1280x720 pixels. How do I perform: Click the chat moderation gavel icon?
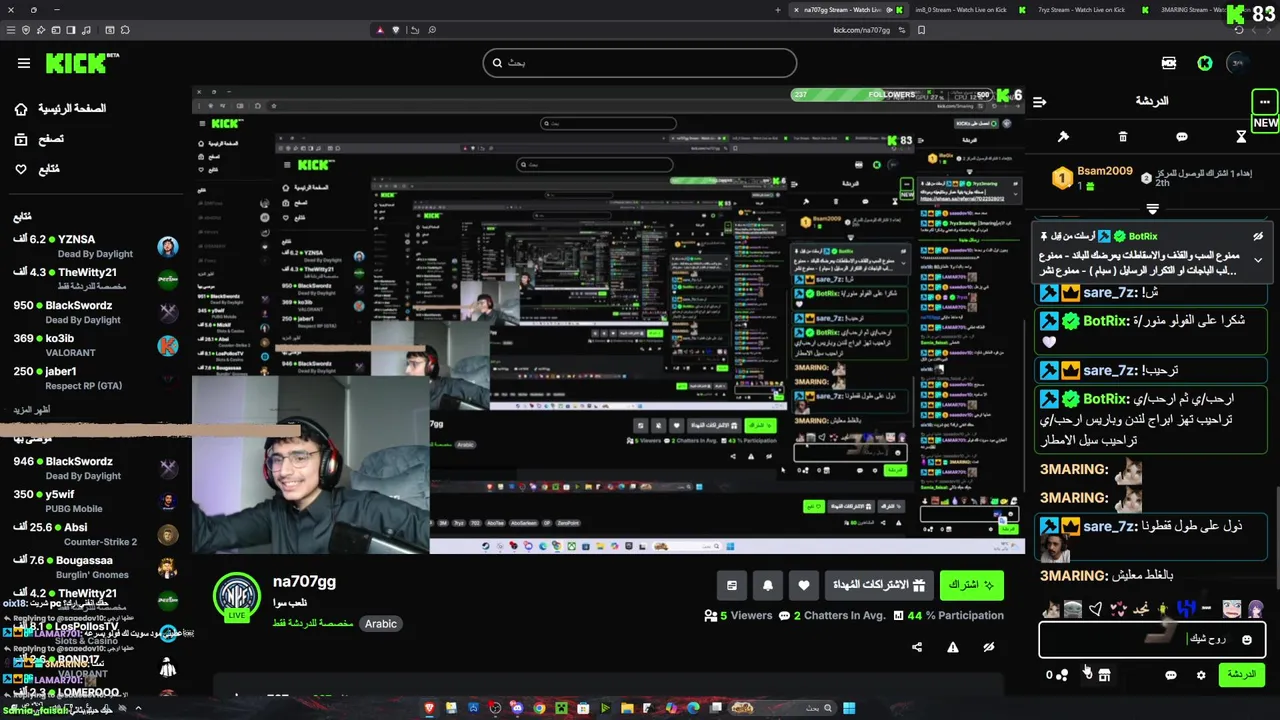(1063, 136)
